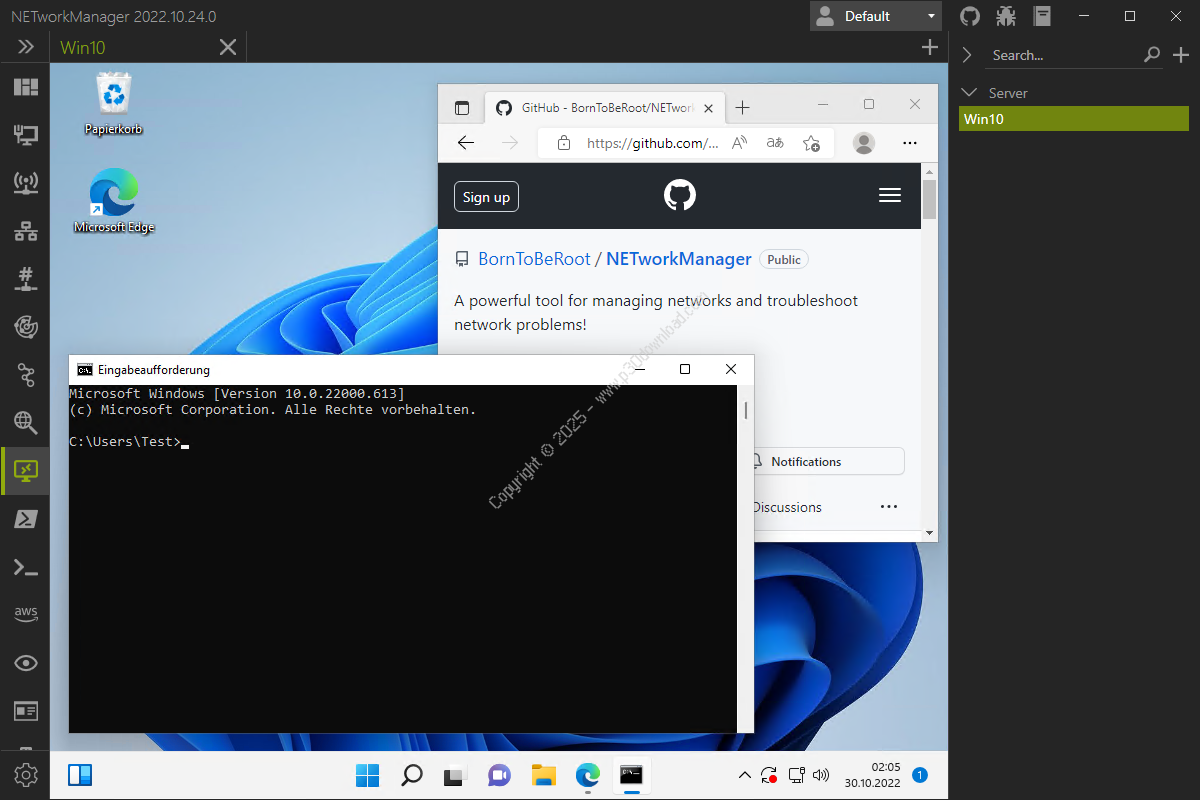The width and height of the screenshot is (1200, 800).
Task: Collapse the profiles panel with the arrow
Action: pyautogui.click(x=967, y=55)
